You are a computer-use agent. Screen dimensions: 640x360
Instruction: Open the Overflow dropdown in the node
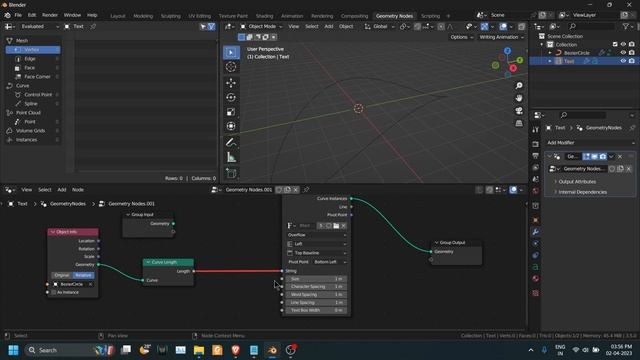tap(317, 235)
